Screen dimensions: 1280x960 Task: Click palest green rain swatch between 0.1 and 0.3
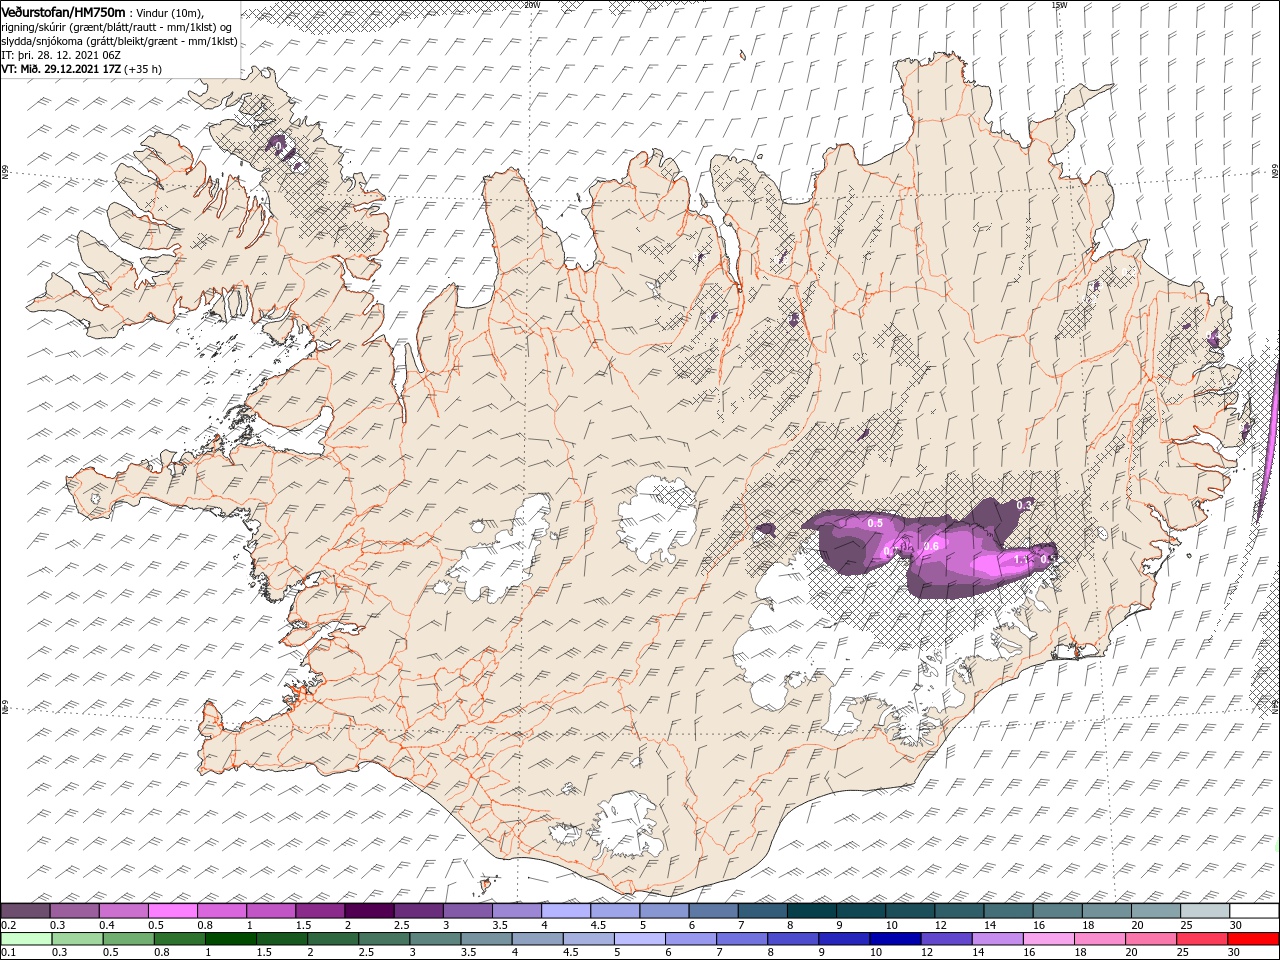coord(27,938)
